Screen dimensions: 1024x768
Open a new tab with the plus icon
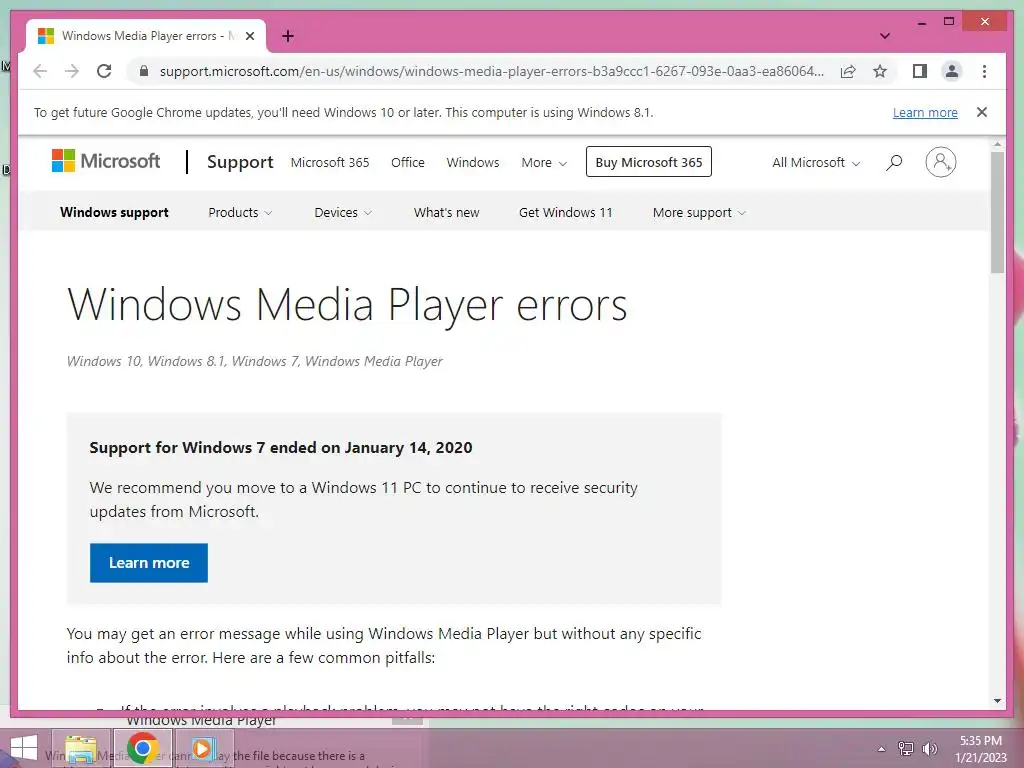coord(288,36)
